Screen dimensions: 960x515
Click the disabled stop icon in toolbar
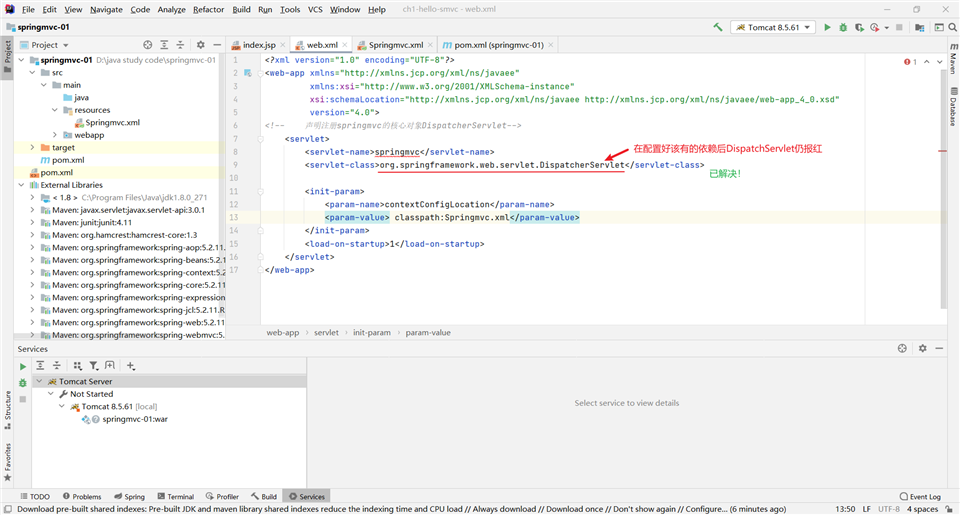point(899,28)
